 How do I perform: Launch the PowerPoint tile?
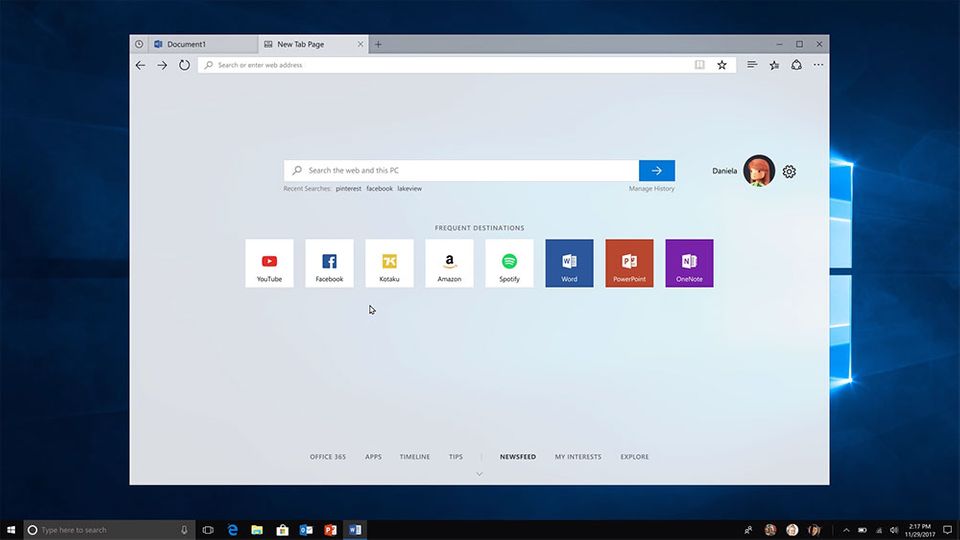coord(629,263)
